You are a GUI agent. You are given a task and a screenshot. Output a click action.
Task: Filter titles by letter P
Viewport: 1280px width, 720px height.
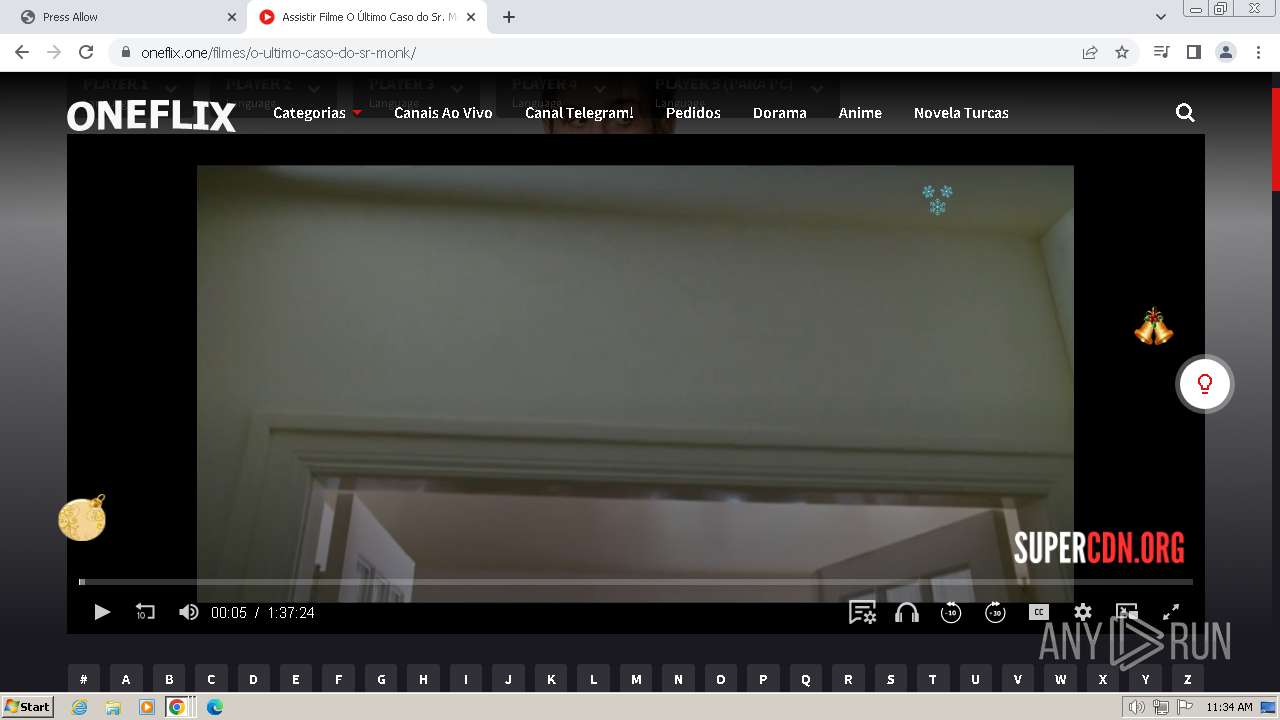point(763,679)
